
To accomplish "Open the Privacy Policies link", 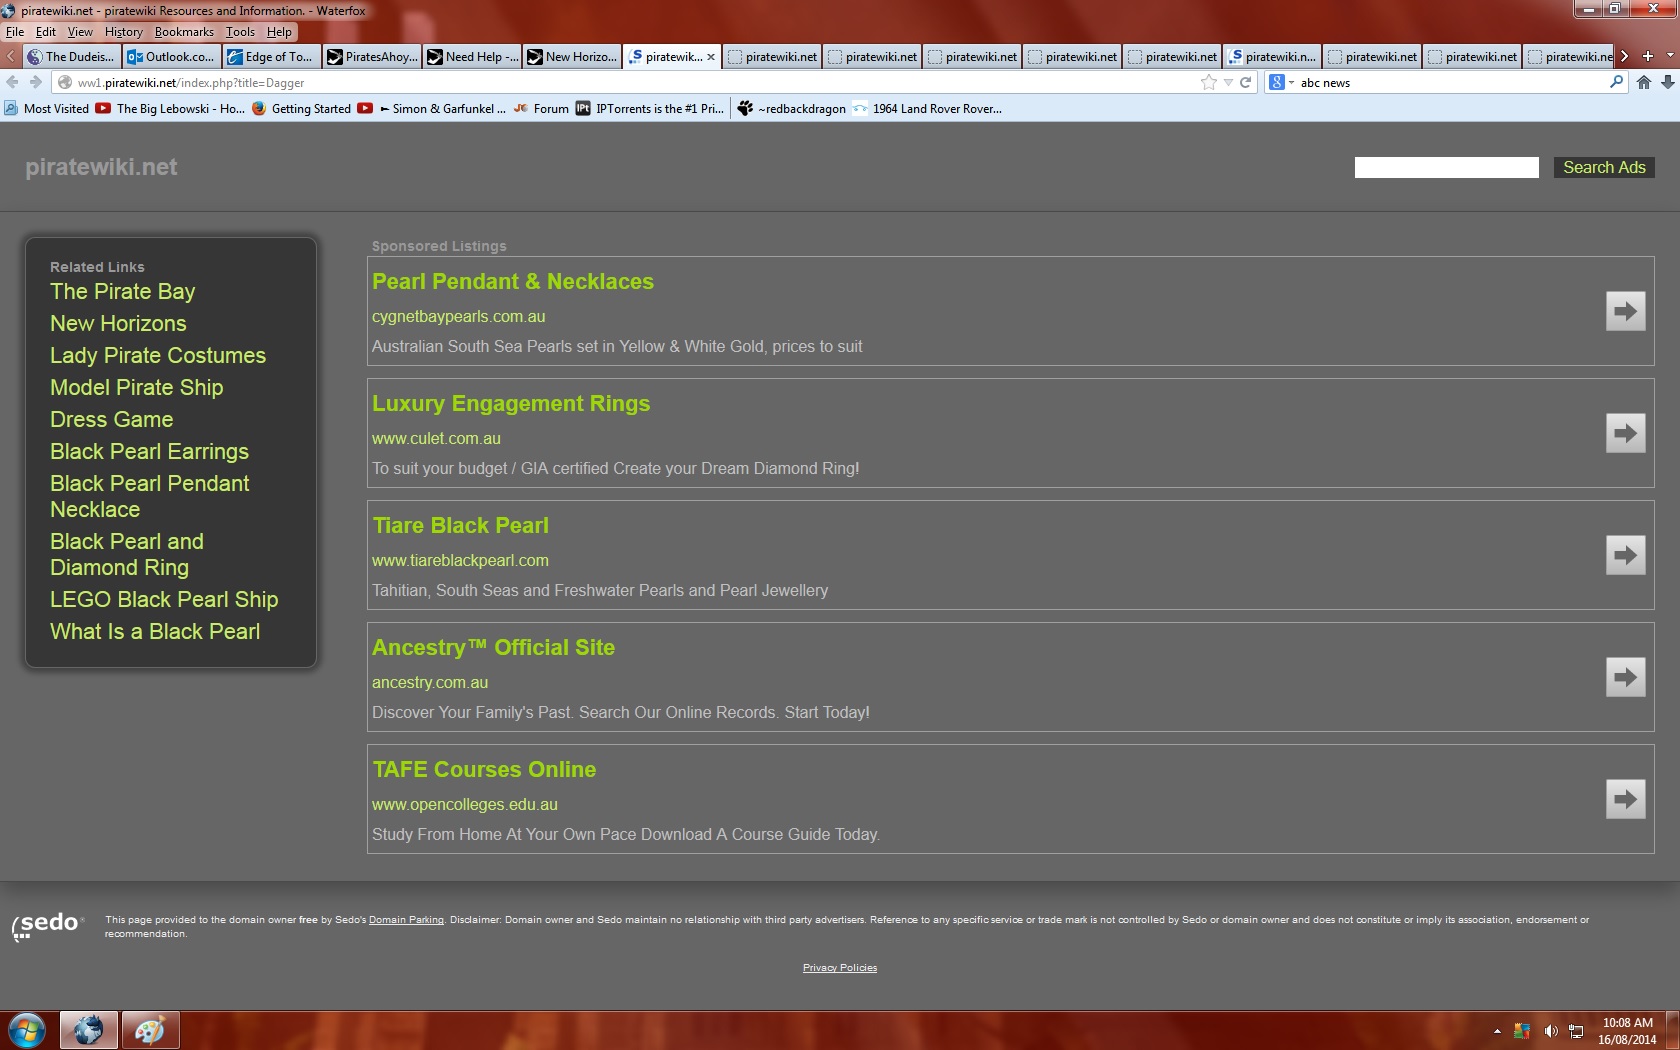I will click(840, 968).
